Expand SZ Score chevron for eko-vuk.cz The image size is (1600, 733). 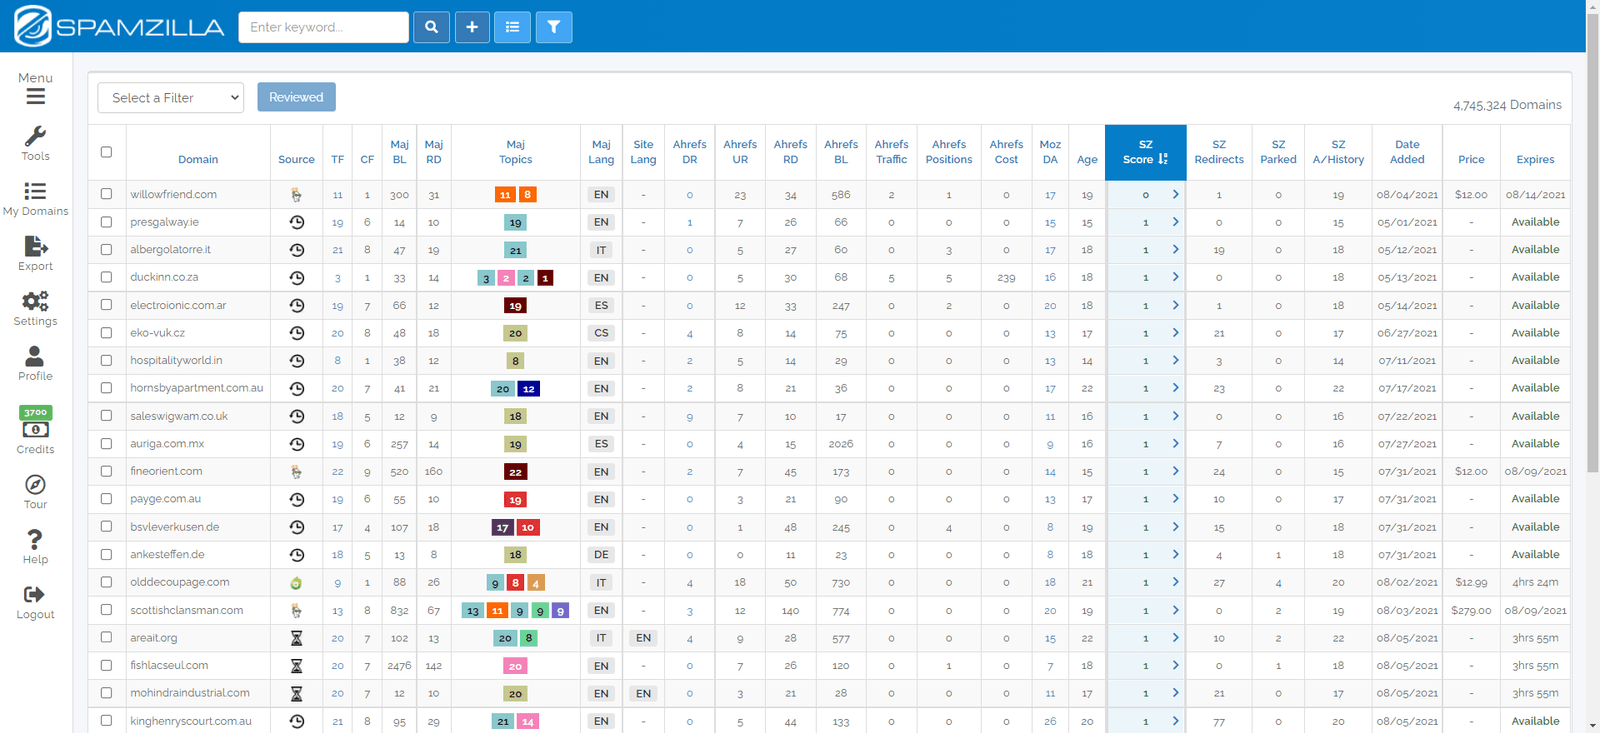(x=1175, y=333)
